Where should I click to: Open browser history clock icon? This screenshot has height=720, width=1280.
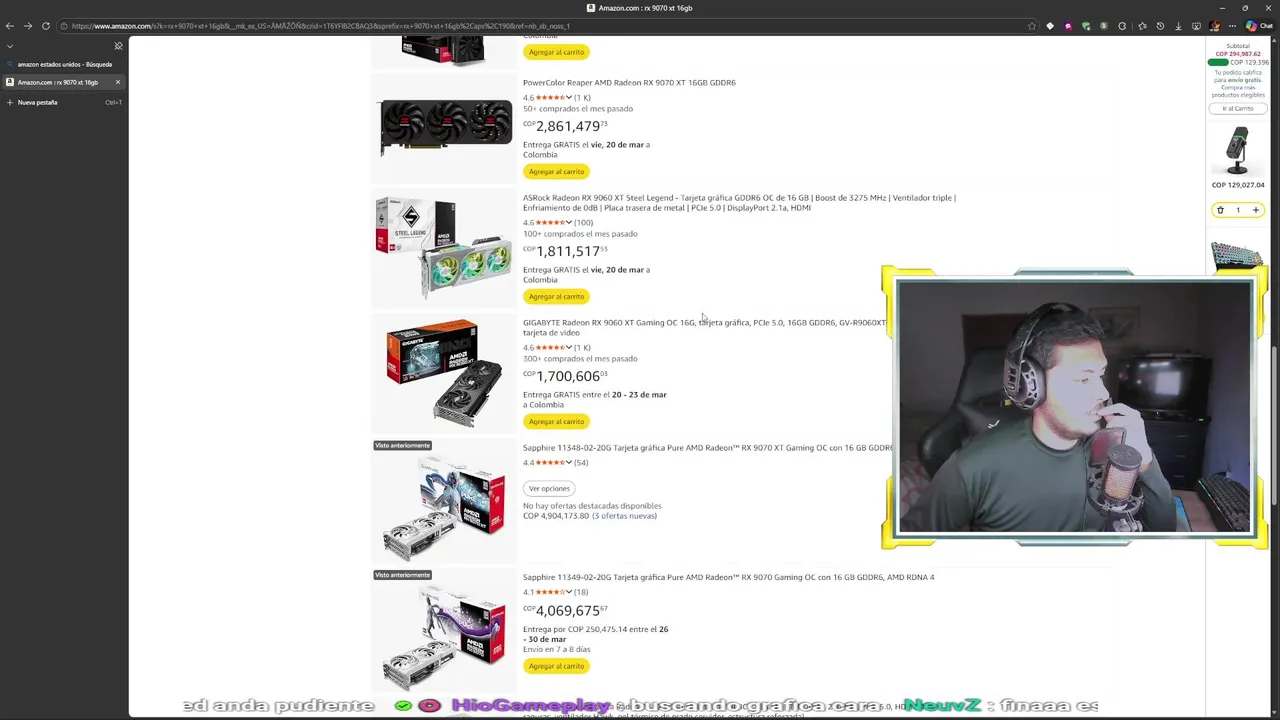pos(1160,26)
